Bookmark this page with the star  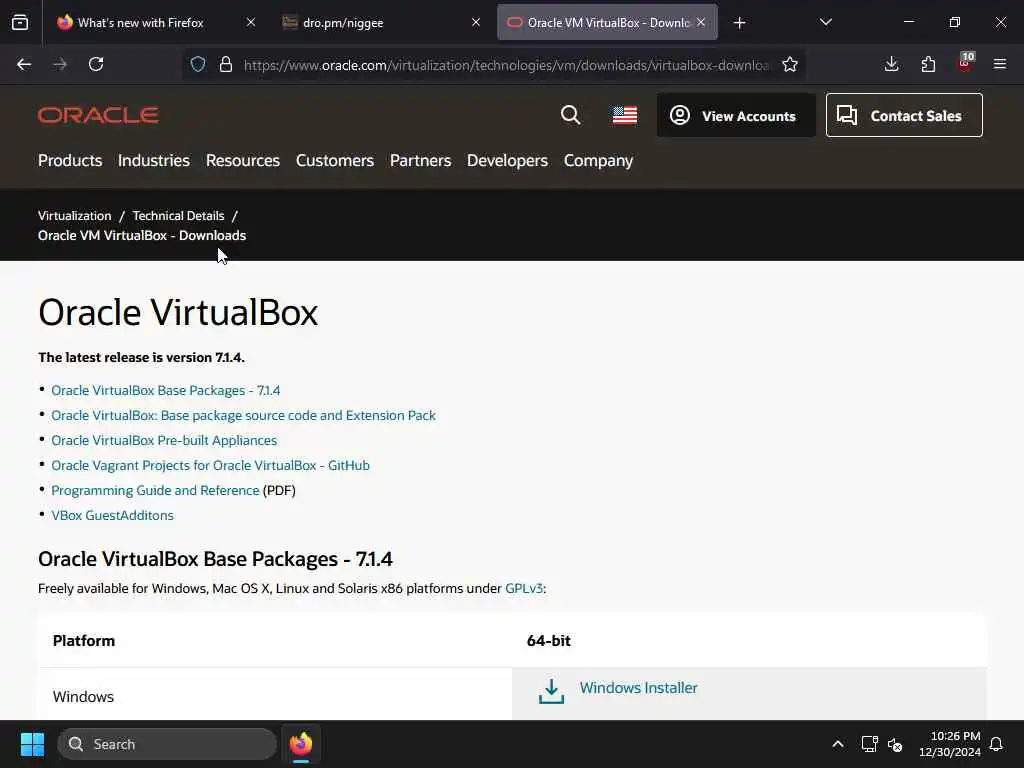point(790,64)
